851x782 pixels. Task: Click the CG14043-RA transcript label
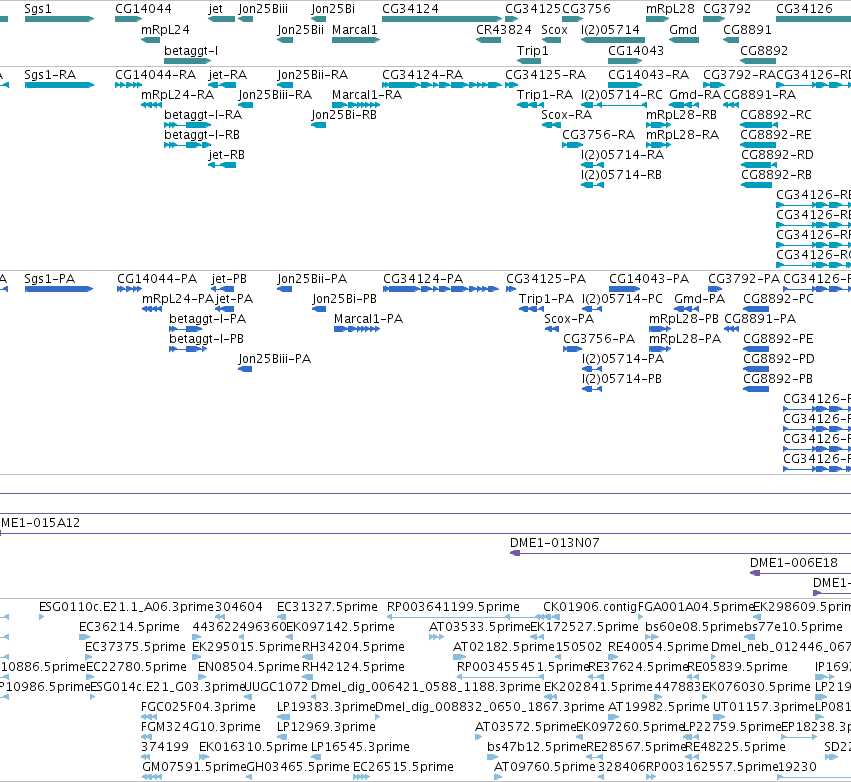tap(648, 75)
